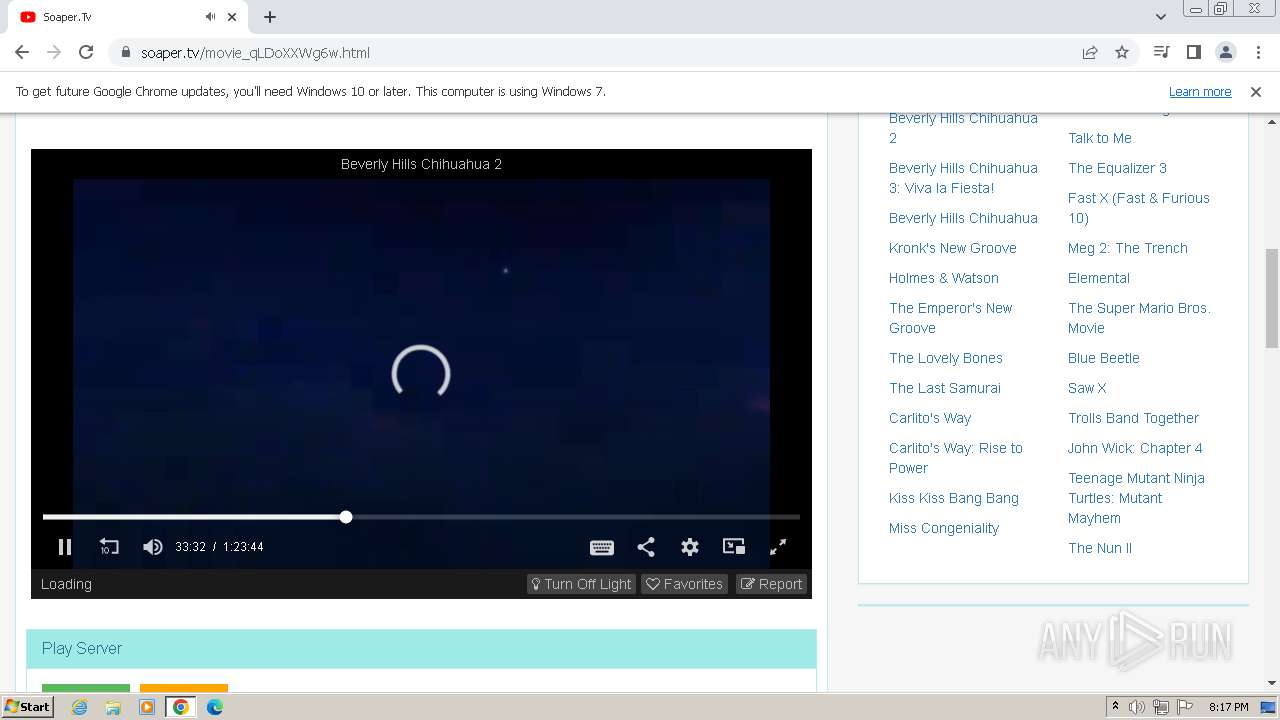Dismiss the Chrome update notification bar

pos(1256,92)
